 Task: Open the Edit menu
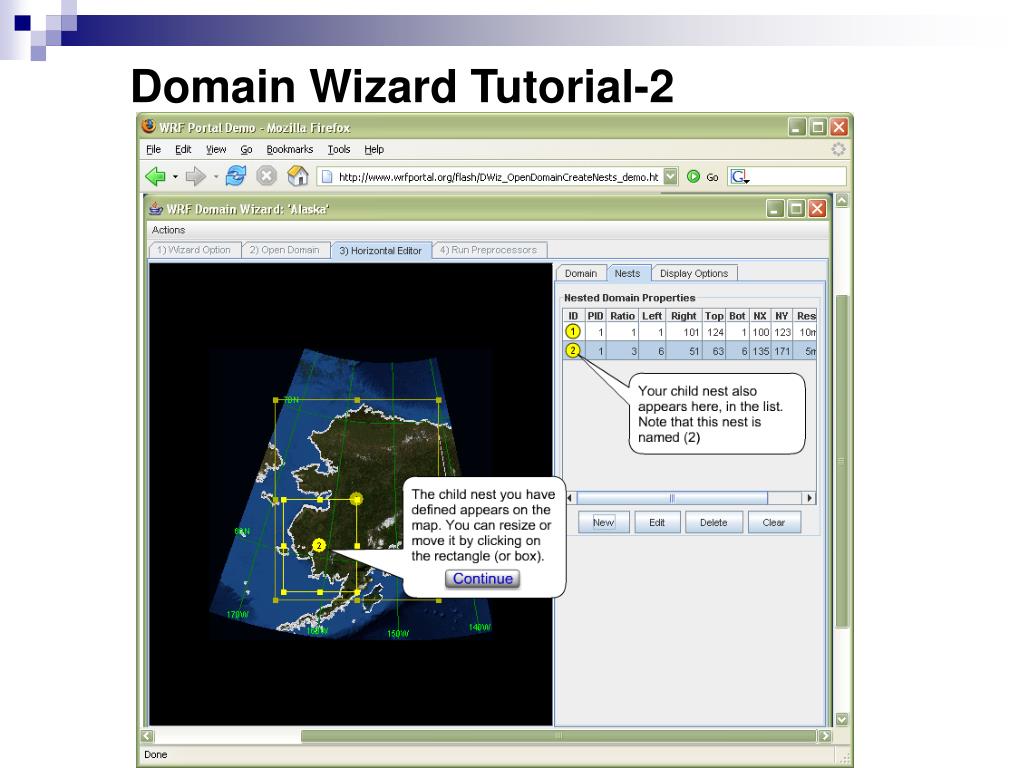183,150
